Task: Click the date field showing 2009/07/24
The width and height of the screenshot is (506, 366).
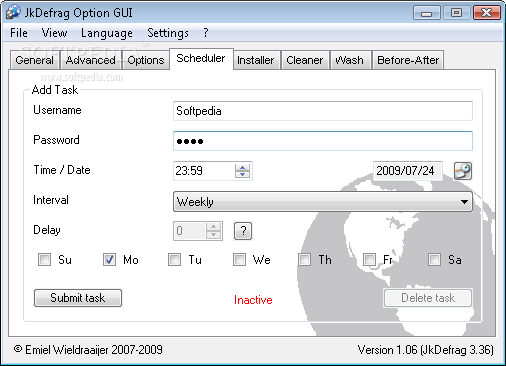Action: tap(408, 171)
